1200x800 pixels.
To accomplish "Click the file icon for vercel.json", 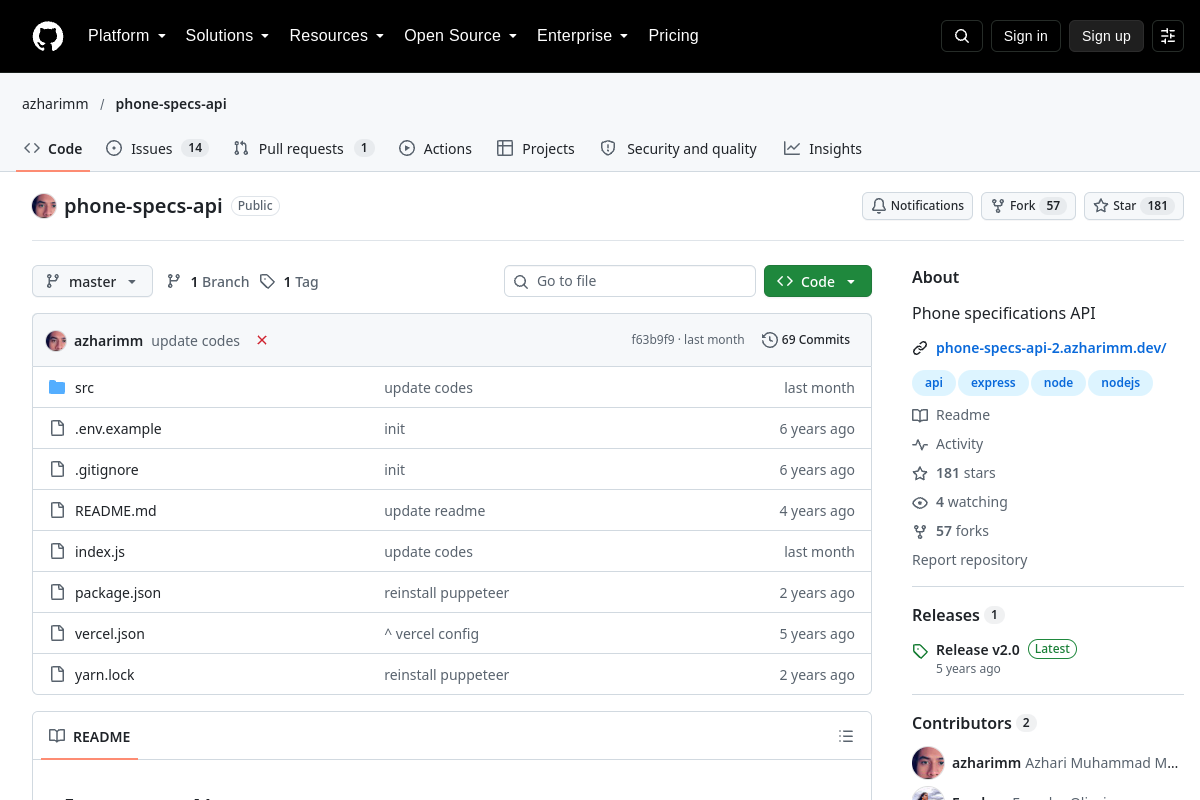I will tap(57, 634).
